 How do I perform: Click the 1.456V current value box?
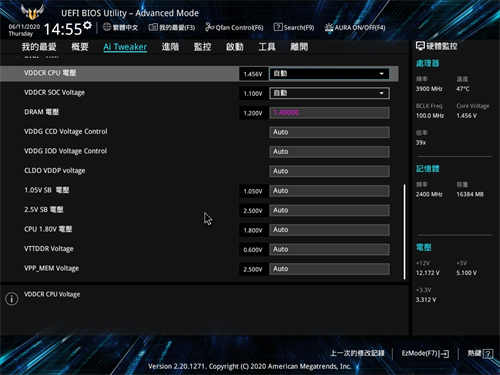click(253, 74)
